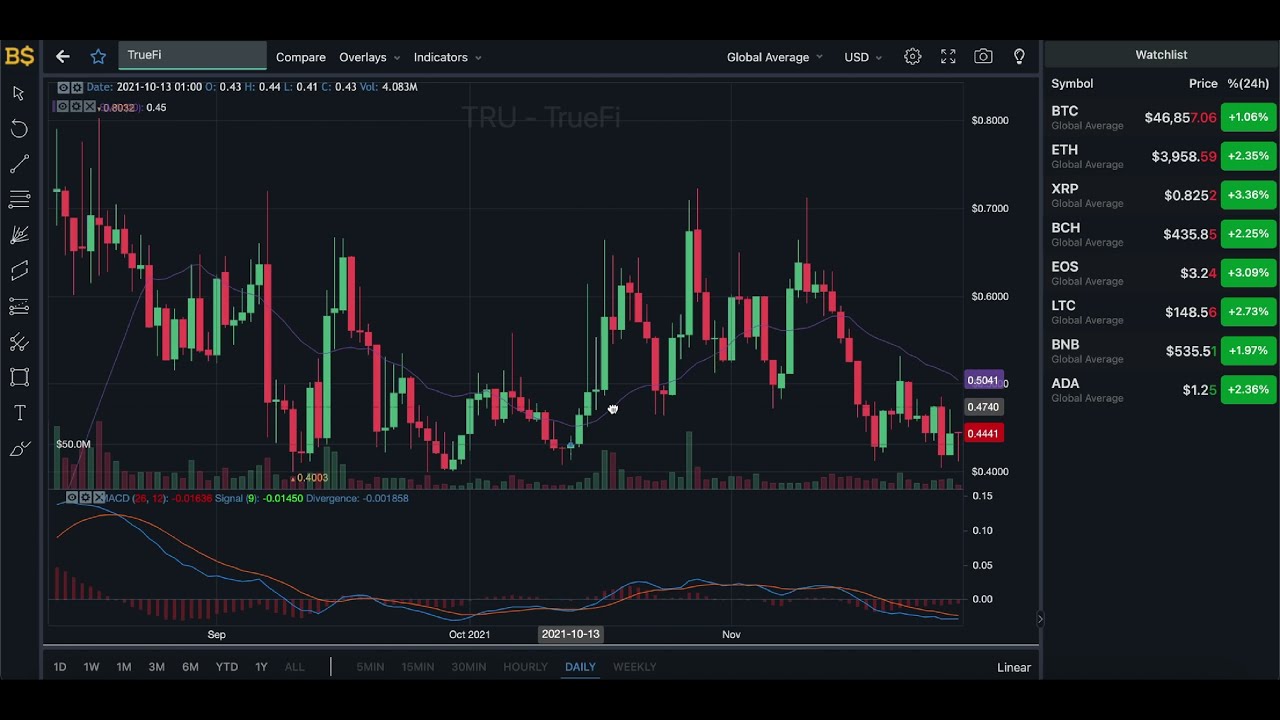Viewport: 1280px width, 720px height.
Task: Set range to 6M
Action: [x=190, y=667]
